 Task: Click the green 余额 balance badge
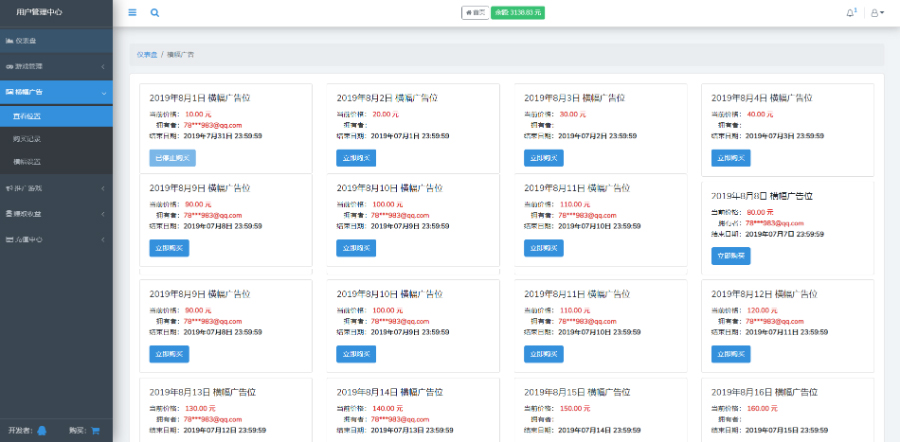pyautogui.click(x=518, y=13)
